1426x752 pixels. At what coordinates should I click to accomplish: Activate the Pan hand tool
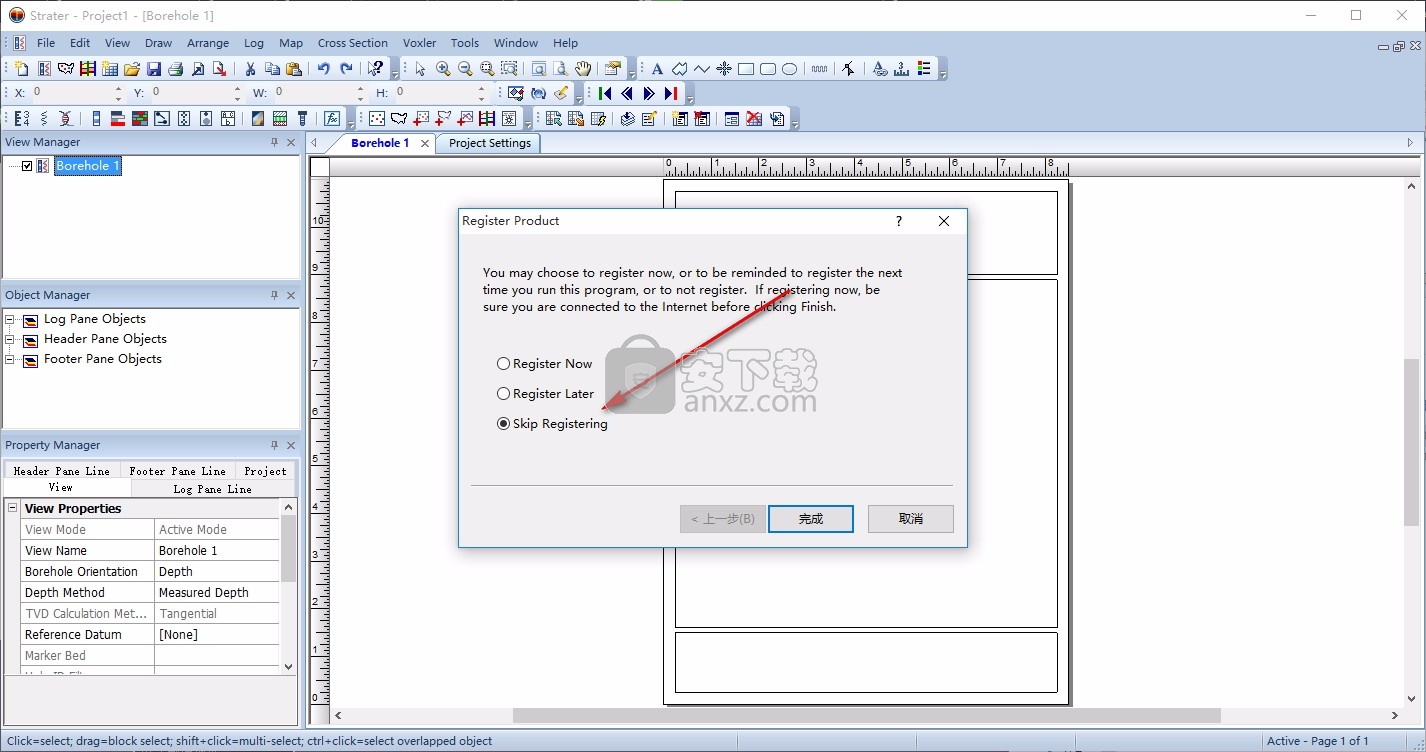[583, 69]
